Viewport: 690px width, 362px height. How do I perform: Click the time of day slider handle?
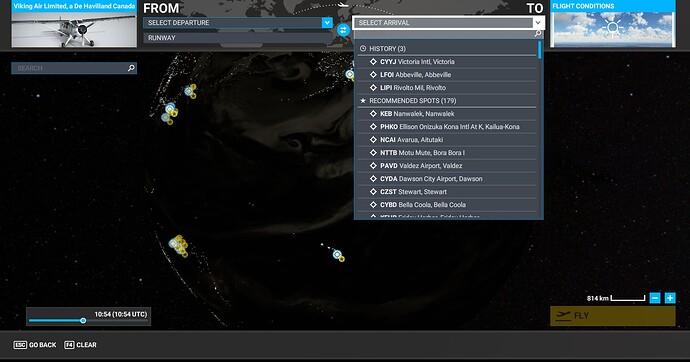pyautogui.click(x=83, y=321)
